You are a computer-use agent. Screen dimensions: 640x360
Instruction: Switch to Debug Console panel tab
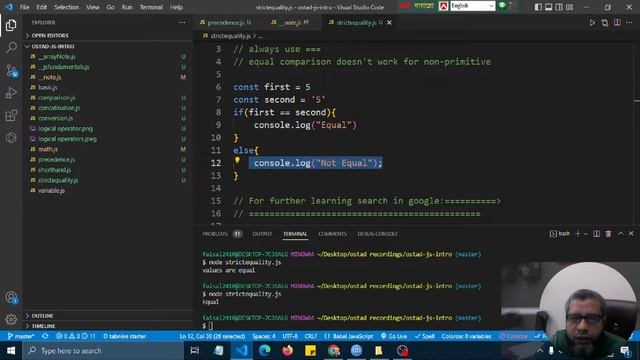(x=377, y=234)
